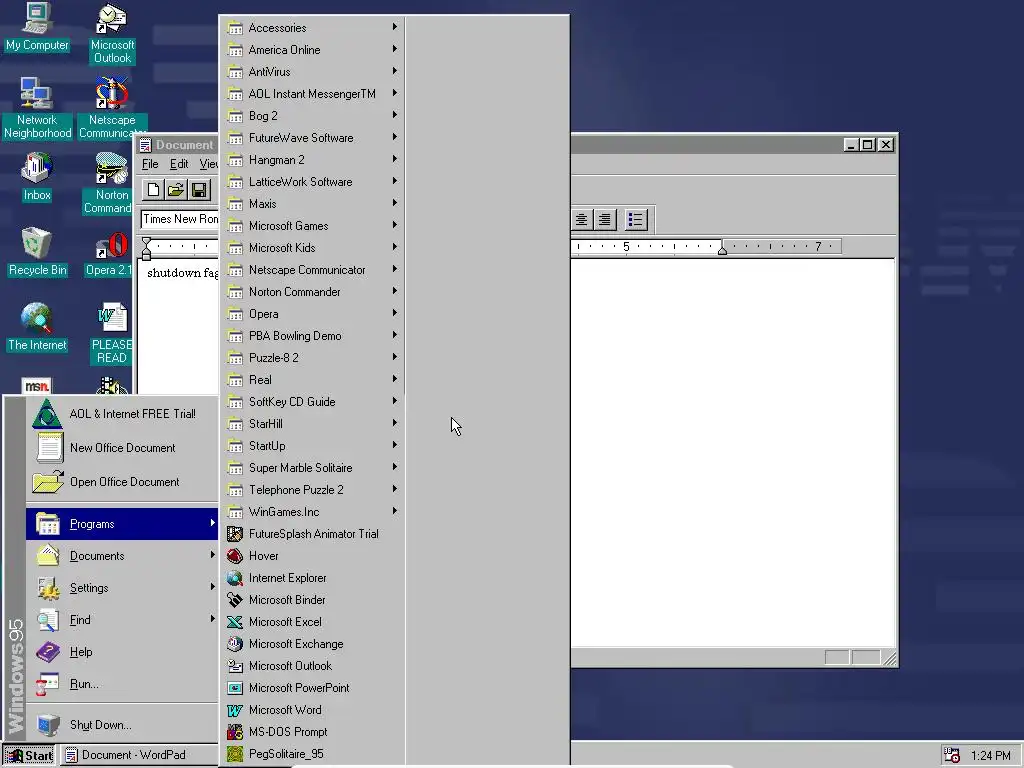The image size is (1024, 768).
Task: Click center align icon in WordPad
Action: pos(581,219)
